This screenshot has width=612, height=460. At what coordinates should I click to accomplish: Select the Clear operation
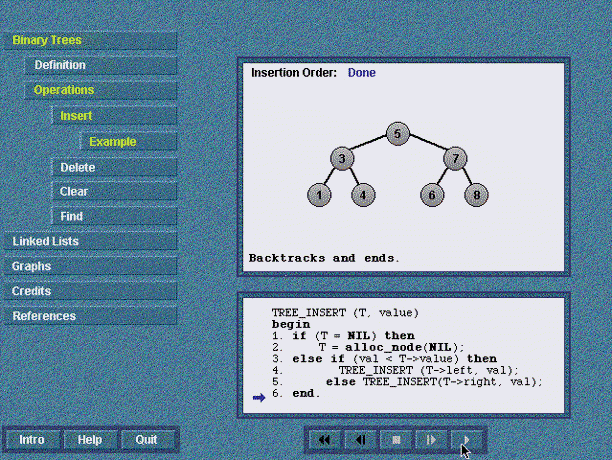[x=114, y=192]
